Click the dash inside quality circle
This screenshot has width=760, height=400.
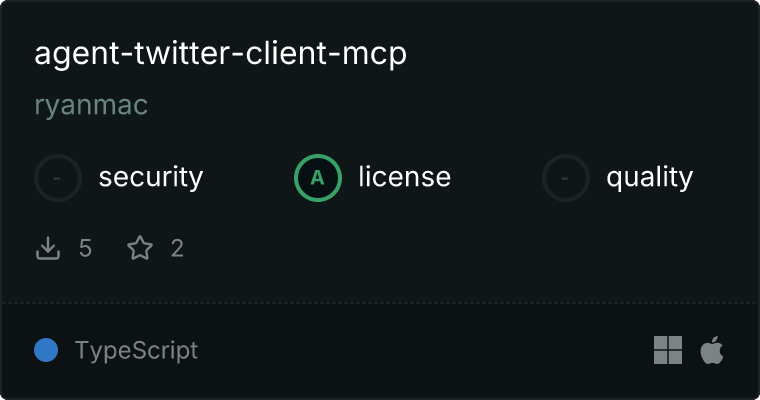pyautogui.click(x=565, y=178)
